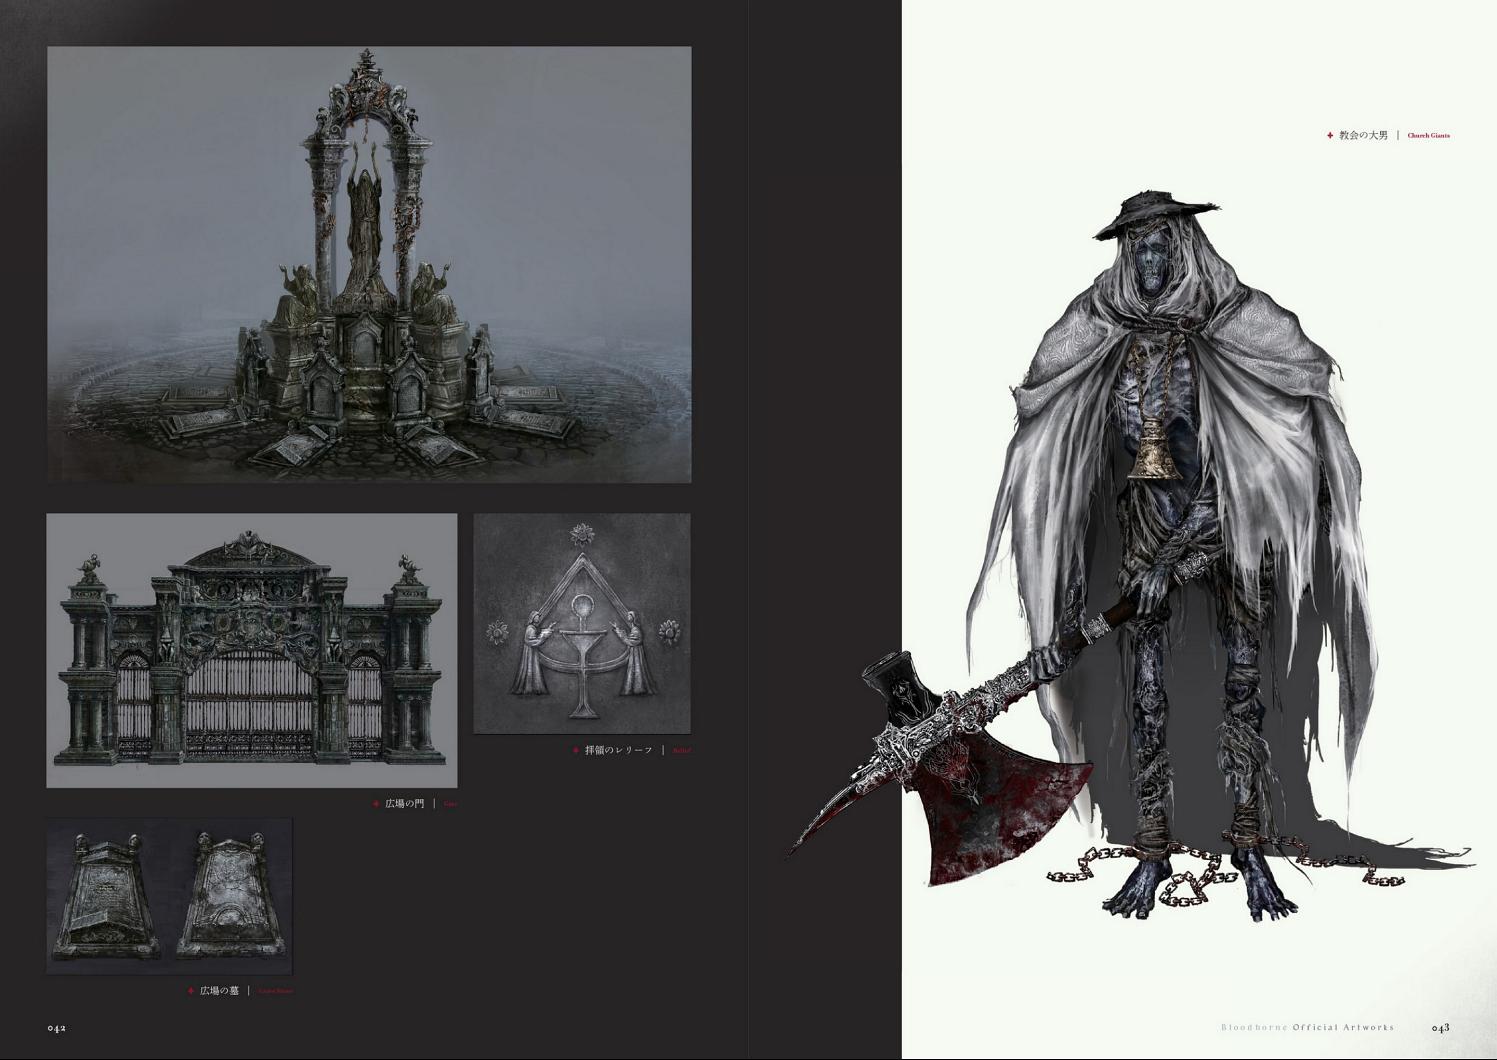Click the red cross mark beside 広場の墓
Image resolution: width=1497 pixels, height=1060 pixels.
190,991
